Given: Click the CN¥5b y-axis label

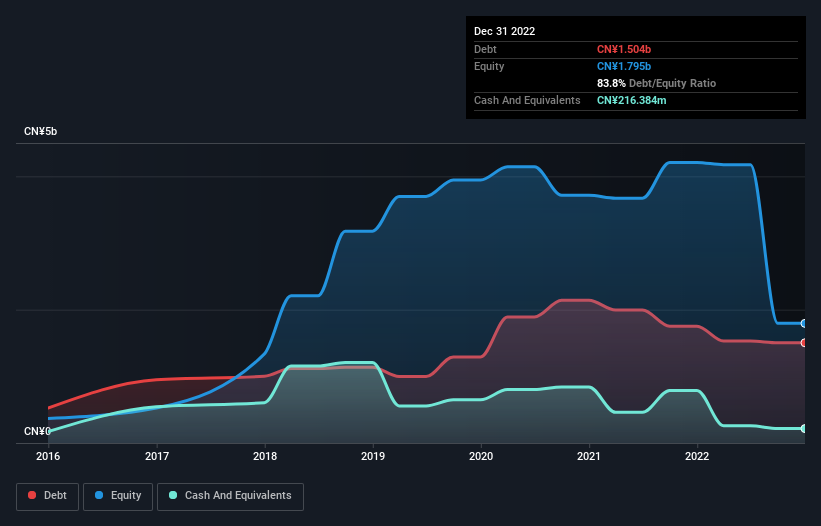Looking at the screenshot, I should [x=40, y=131].
